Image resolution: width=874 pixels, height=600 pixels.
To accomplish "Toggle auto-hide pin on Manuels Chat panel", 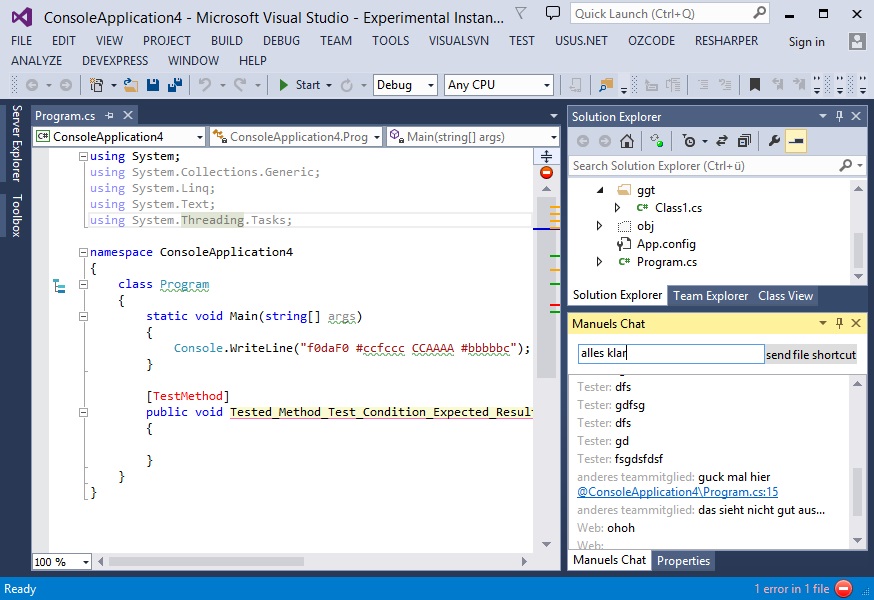I will (839, 323).
